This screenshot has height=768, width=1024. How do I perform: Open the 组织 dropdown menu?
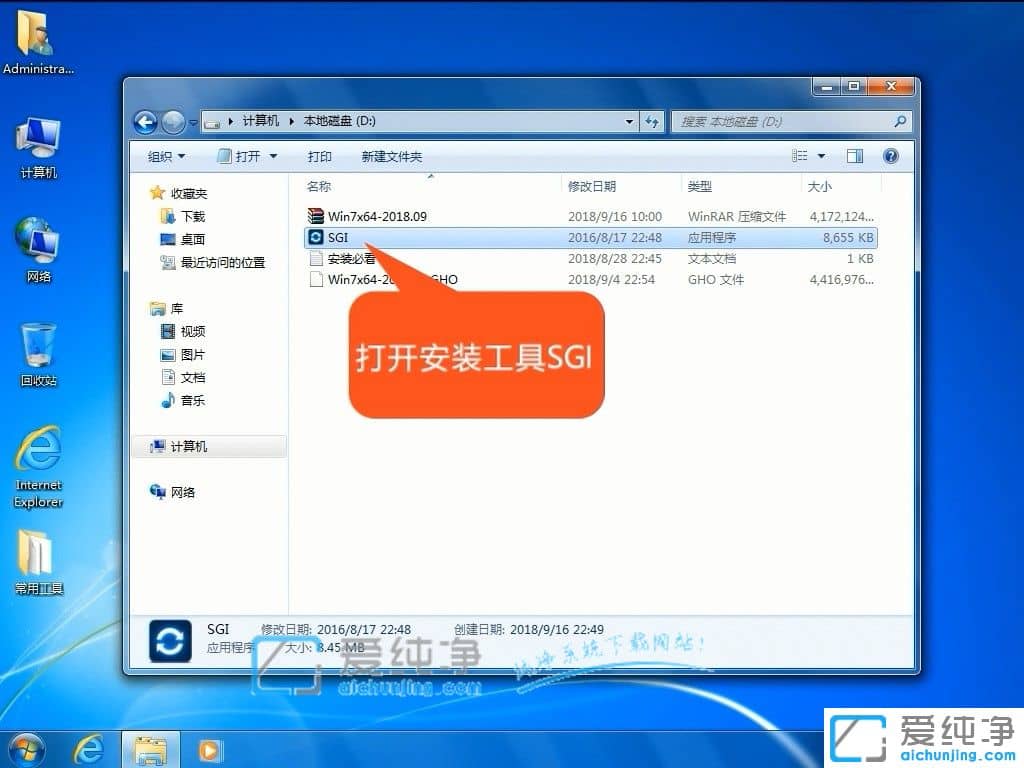tap(163, 156)
